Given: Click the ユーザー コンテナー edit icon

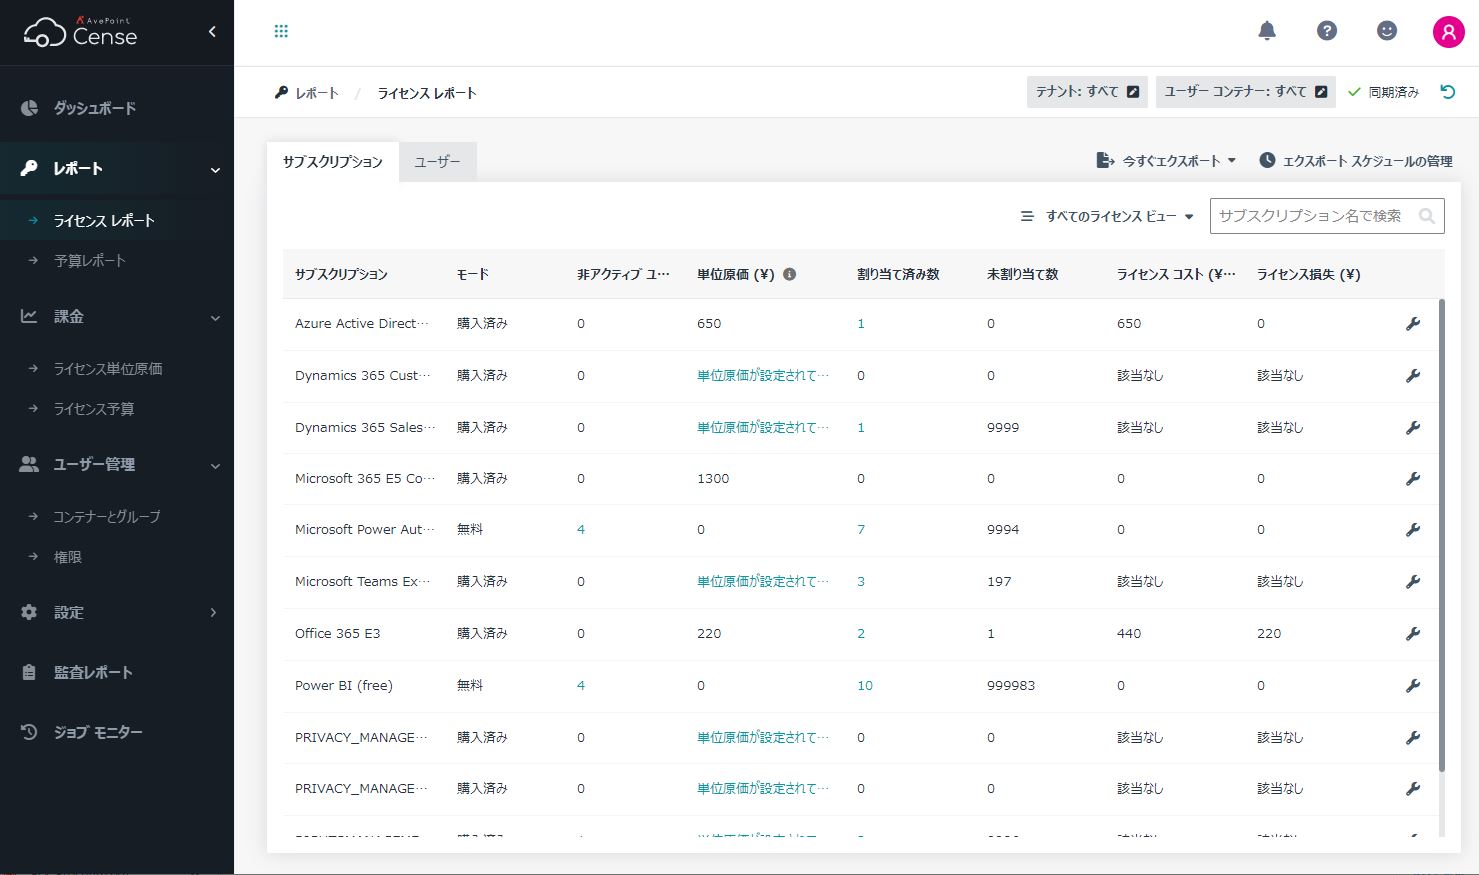Looking at the screenshot, I should [x=1321, y=92].
